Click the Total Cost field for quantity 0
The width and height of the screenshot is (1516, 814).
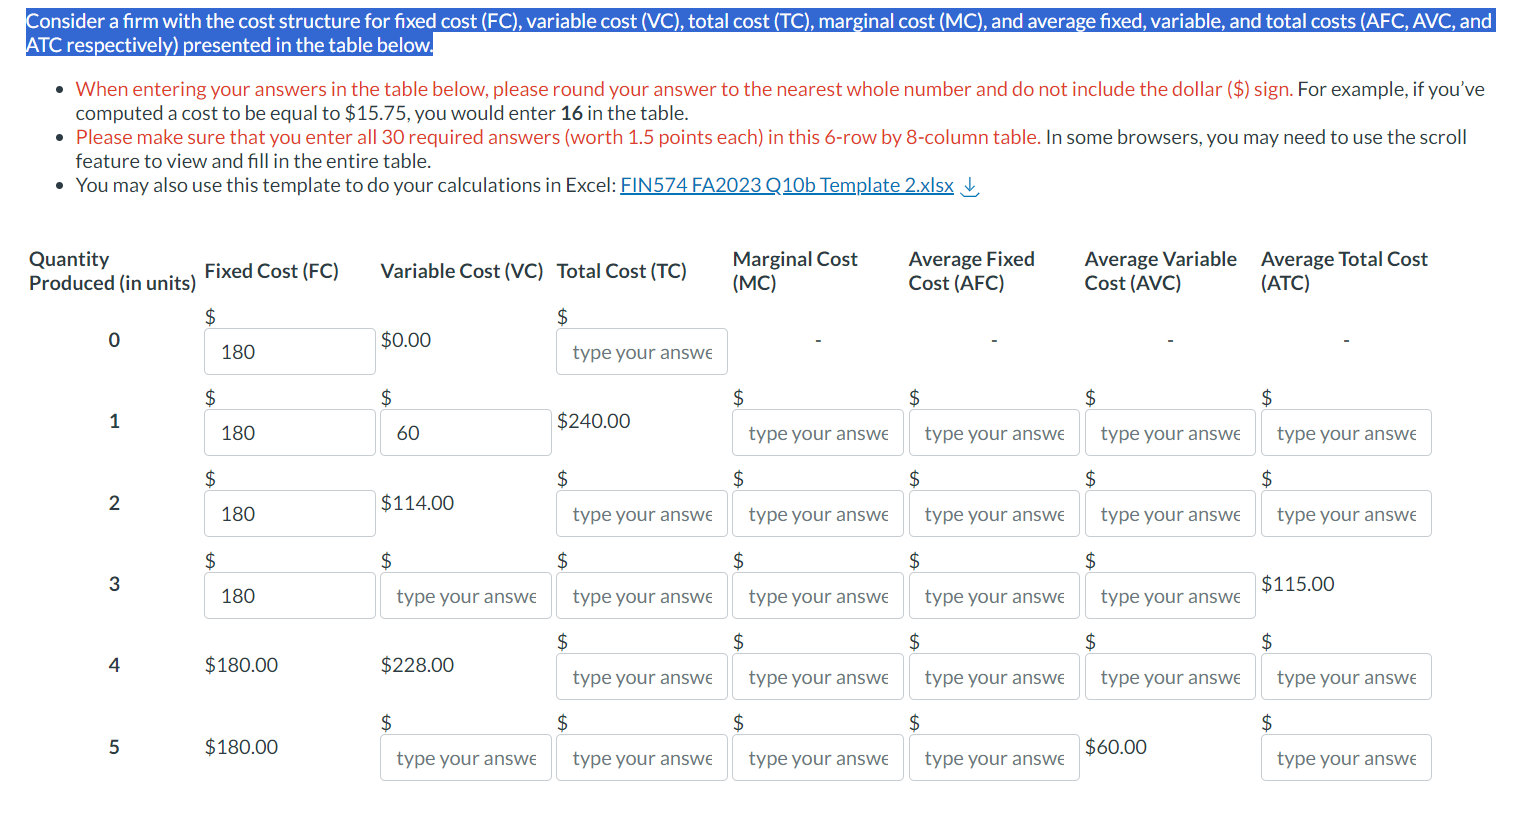coord(641,351)
